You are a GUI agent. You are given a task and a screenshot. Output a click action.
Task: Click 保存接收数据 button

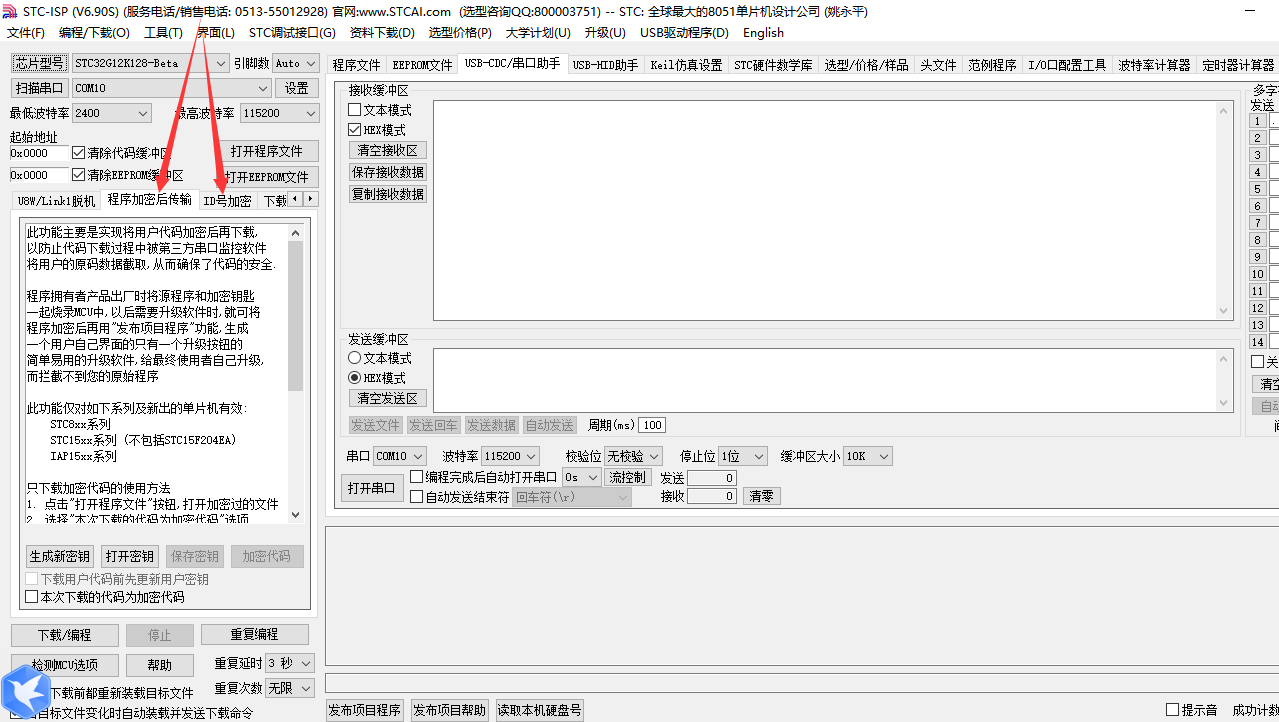click(388, 172)
